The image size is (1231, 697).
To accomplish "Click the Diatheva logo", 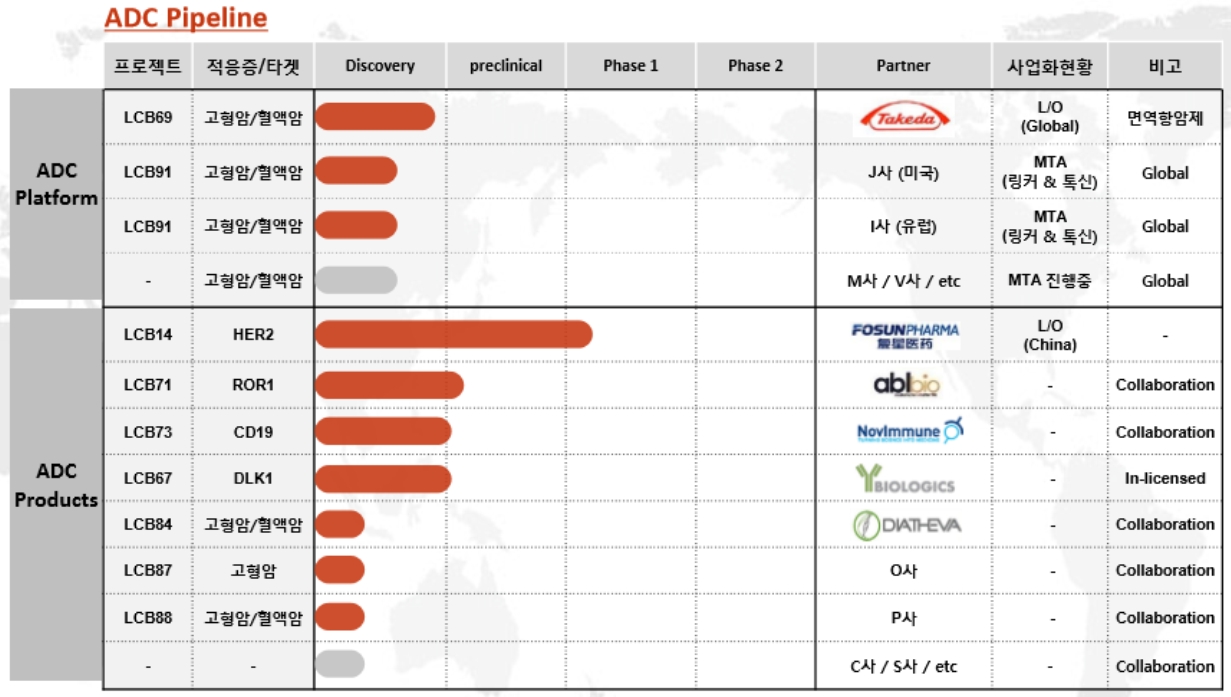I will 904,524.
